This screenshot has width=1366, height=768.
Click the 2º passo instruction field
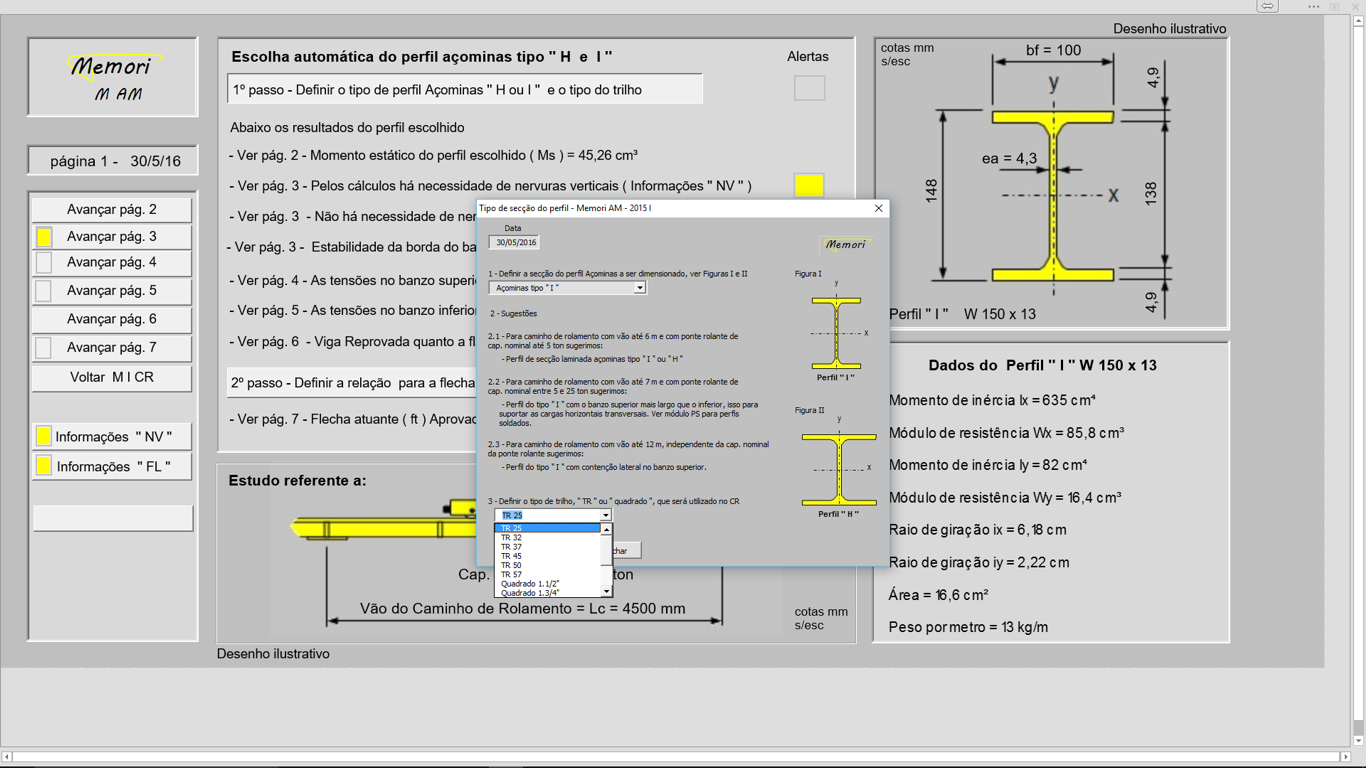[x=352, y=383]
